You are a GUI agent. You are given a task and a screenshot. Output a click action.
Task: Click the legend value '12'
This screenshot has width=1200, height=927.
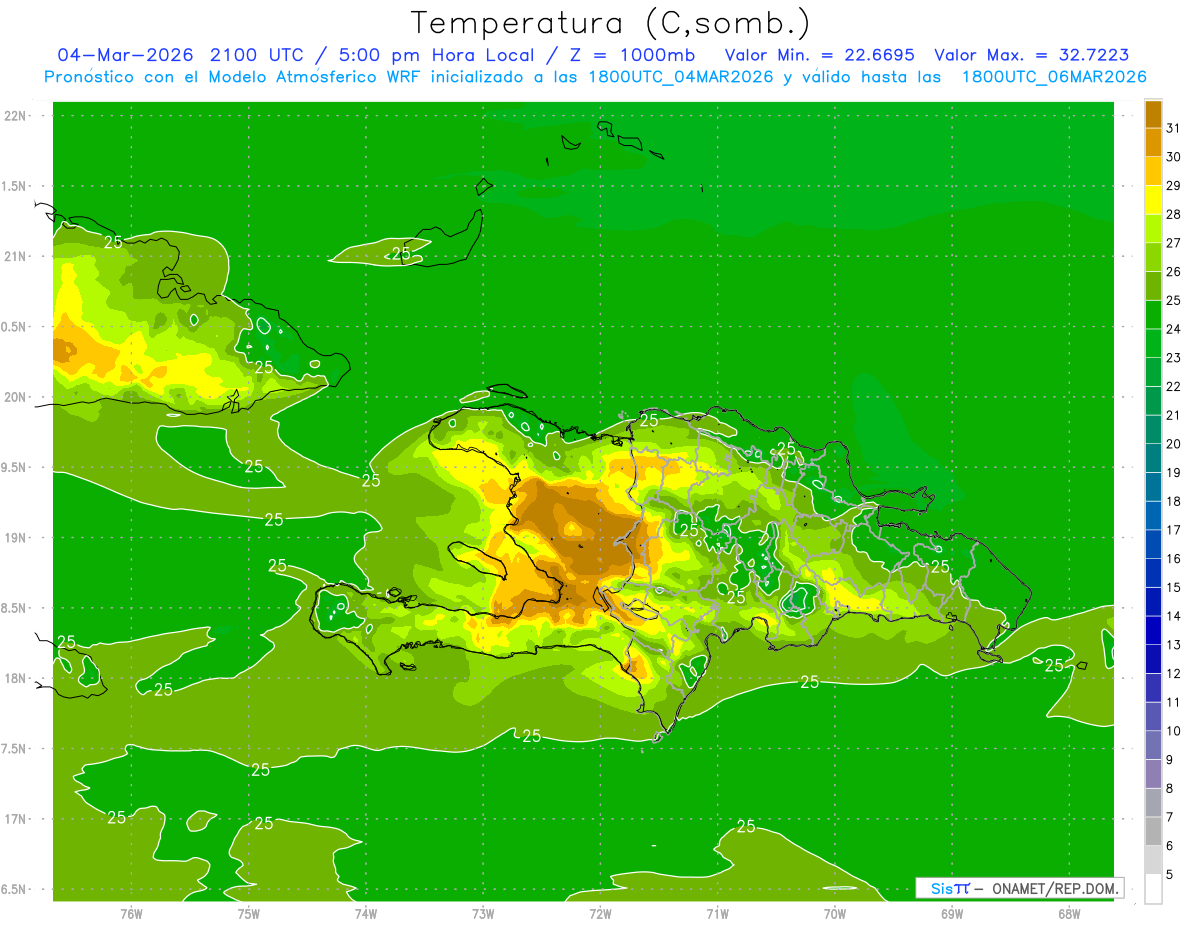pos(1173,674)
